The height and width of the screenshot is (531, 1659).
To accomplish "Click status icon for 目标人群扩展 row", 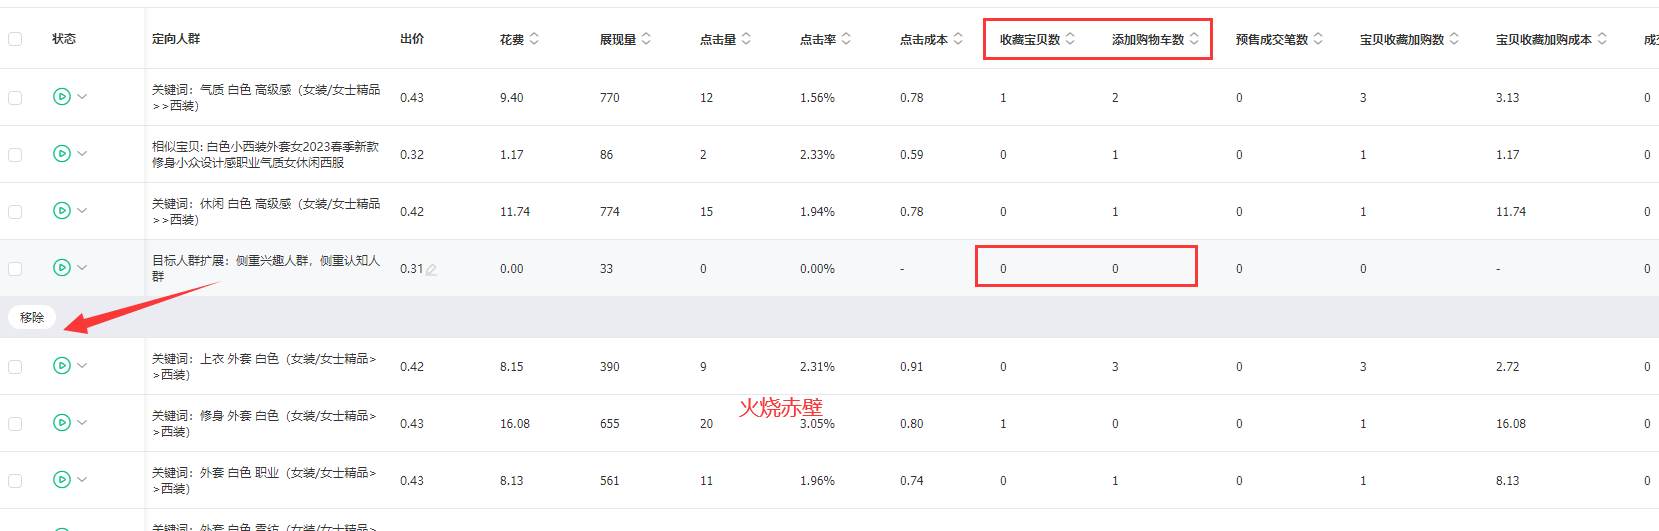I will coord(62,268).
